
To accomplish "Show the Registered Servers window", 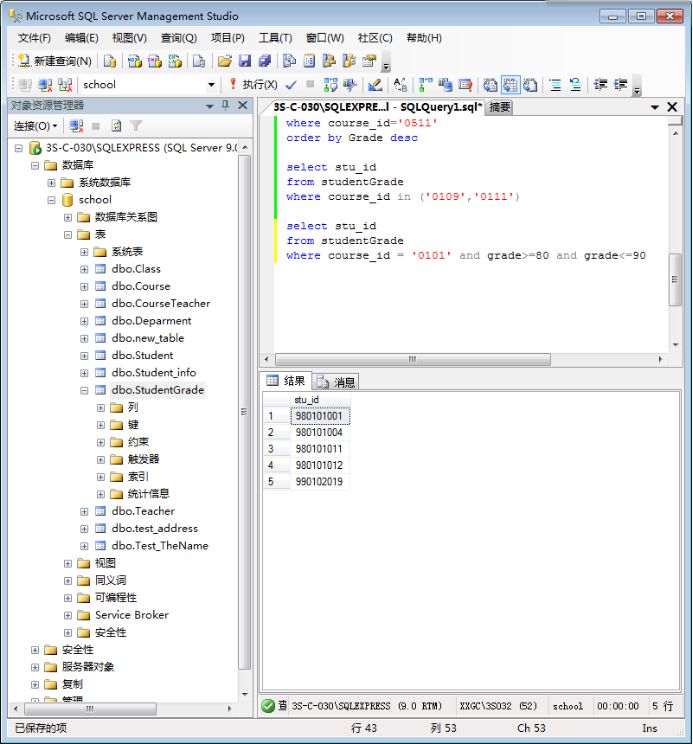I will tap(289, 61).
